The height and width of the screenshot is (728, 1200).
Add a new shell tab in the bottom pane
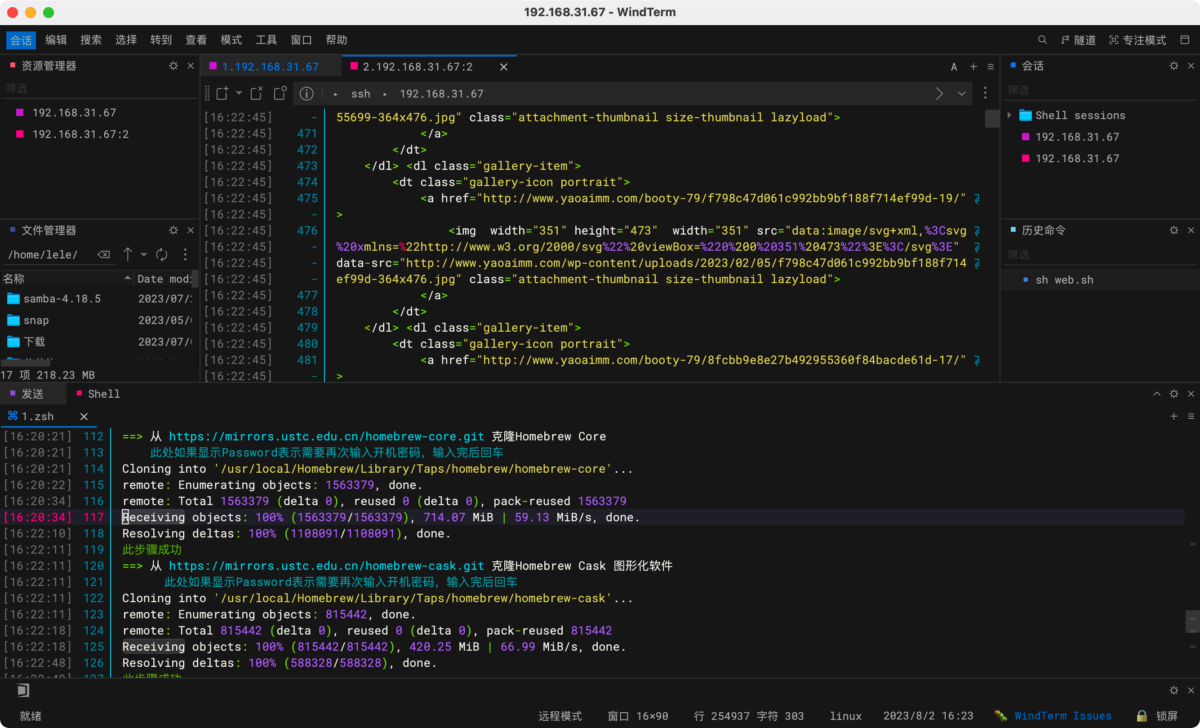1174,416
